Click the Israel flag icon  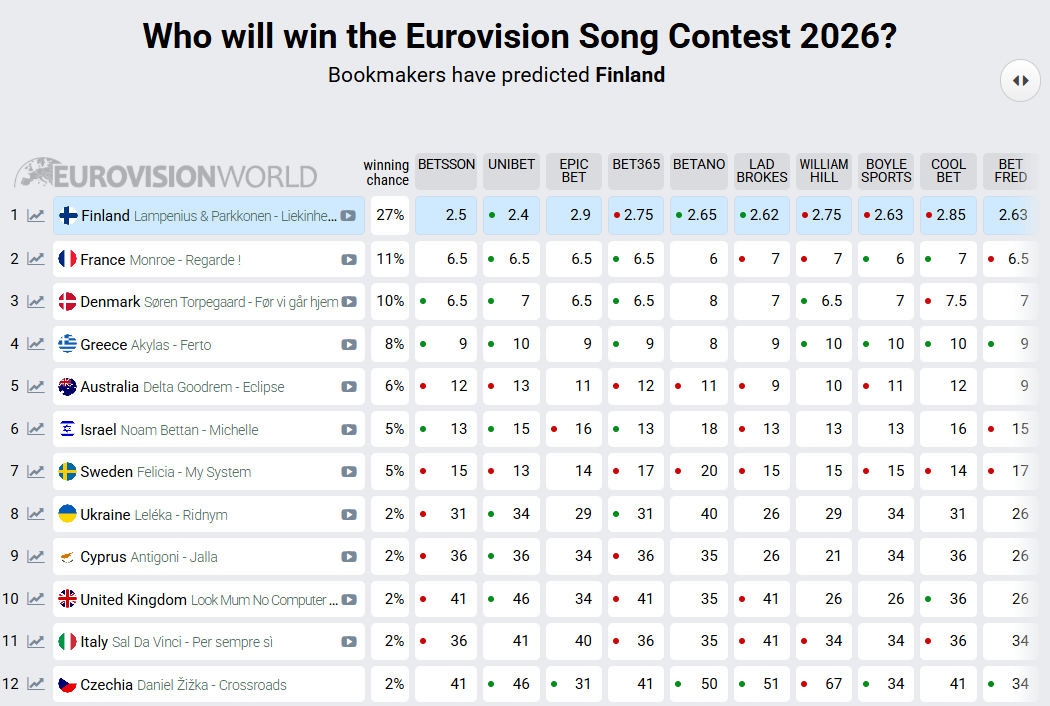click(x=68, y=429)
